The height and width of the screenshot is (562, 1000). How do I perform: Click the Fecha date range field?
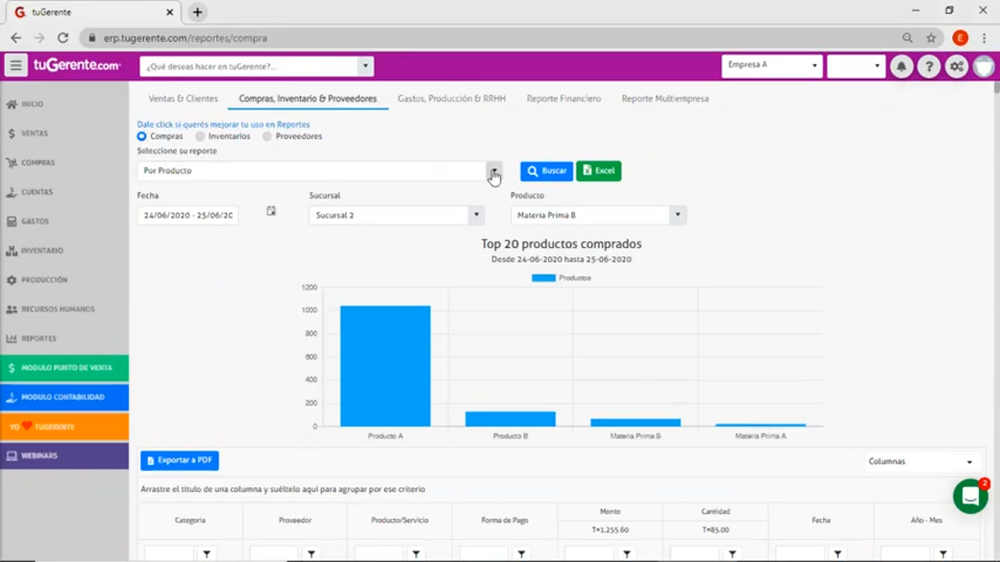click(188, 216)
